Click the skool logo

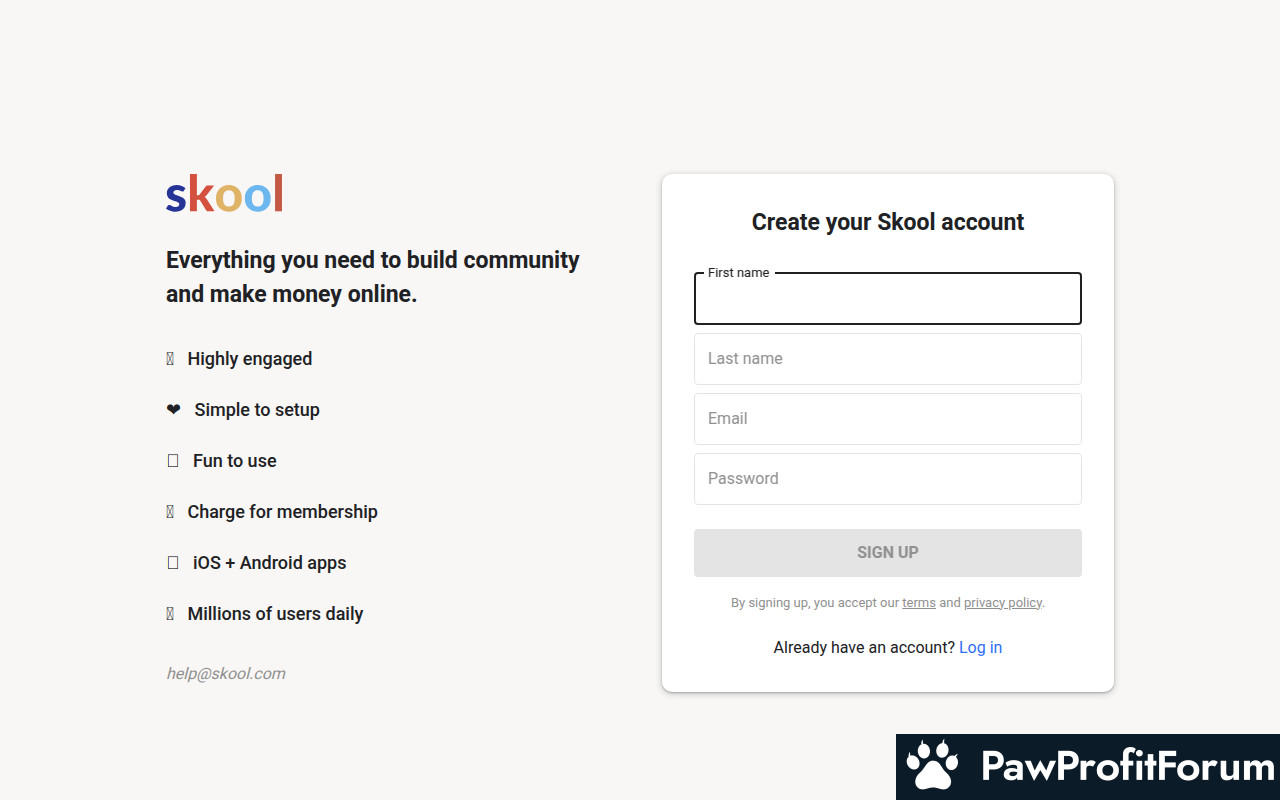click(x=224, y=193)
